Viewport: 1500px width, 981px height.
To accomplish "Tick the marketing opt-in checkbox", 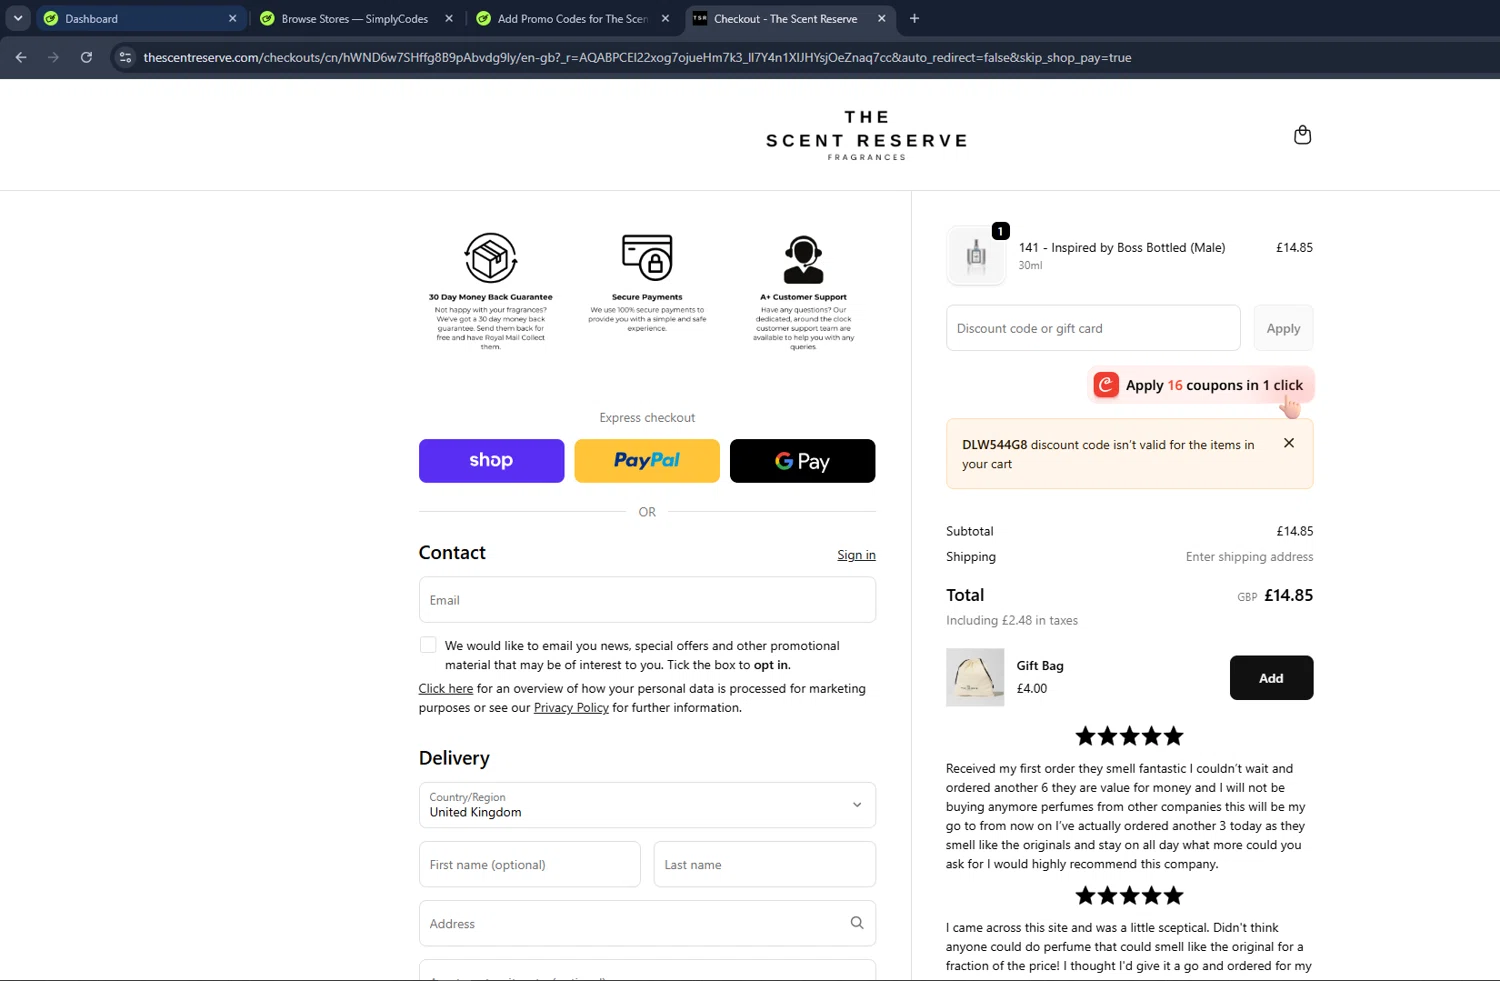I will pos(428,645).
